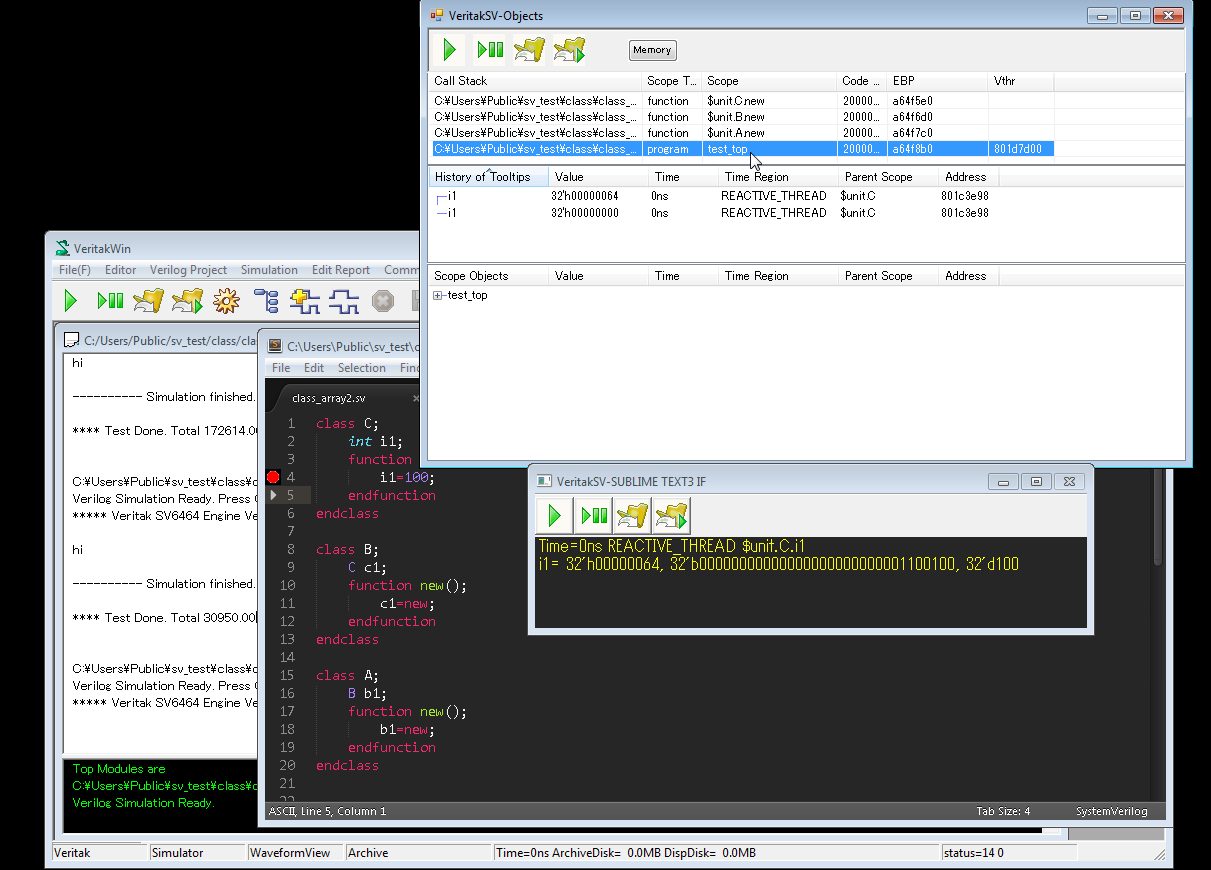This screenshot has width=1211, height=870.
Task: Click the green Run arrow in SUBLIME TEXT3 IF window
Action: click(554, 516)
